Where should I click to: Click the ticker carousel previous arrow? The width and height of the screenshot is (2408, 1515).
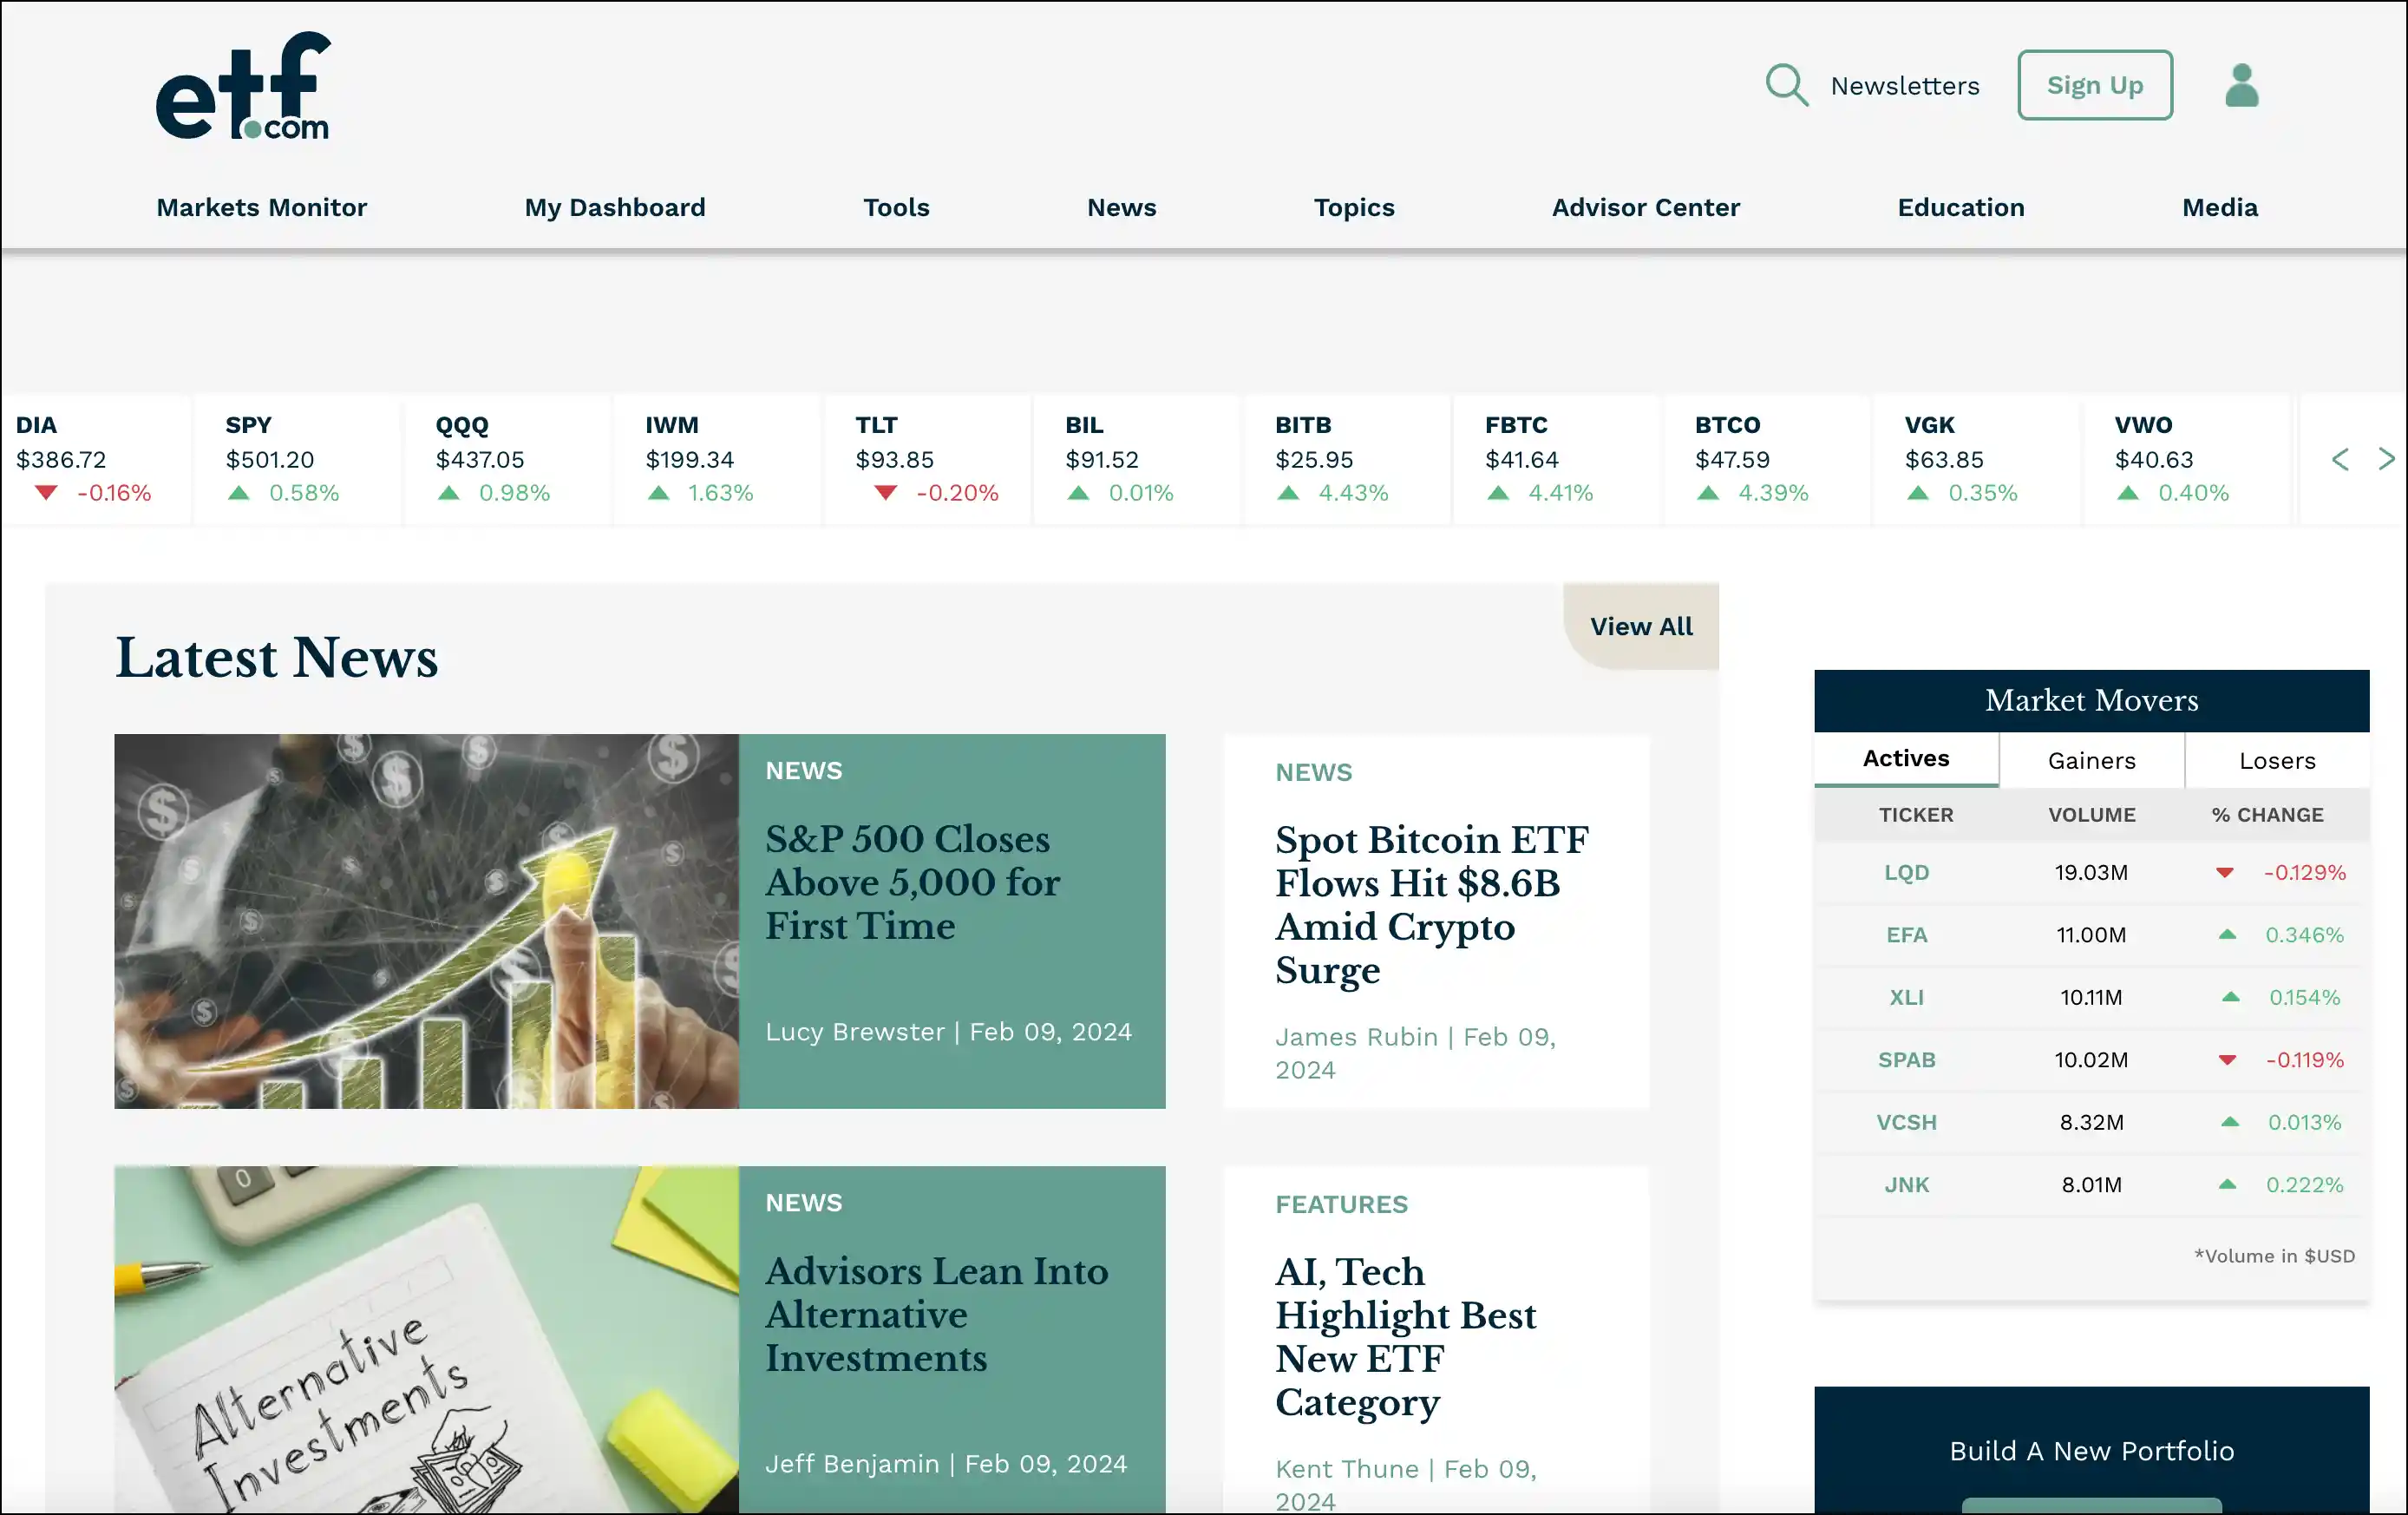[2340, 459]
